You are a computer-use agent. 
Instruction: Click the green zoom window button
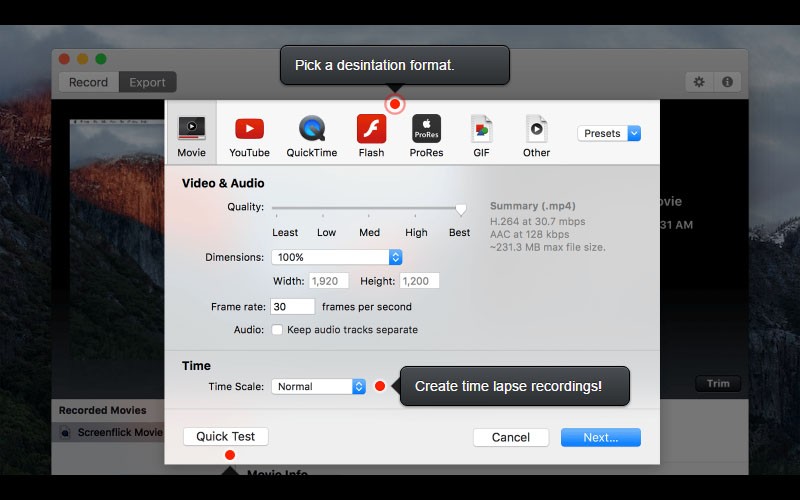tap(101, 59)
